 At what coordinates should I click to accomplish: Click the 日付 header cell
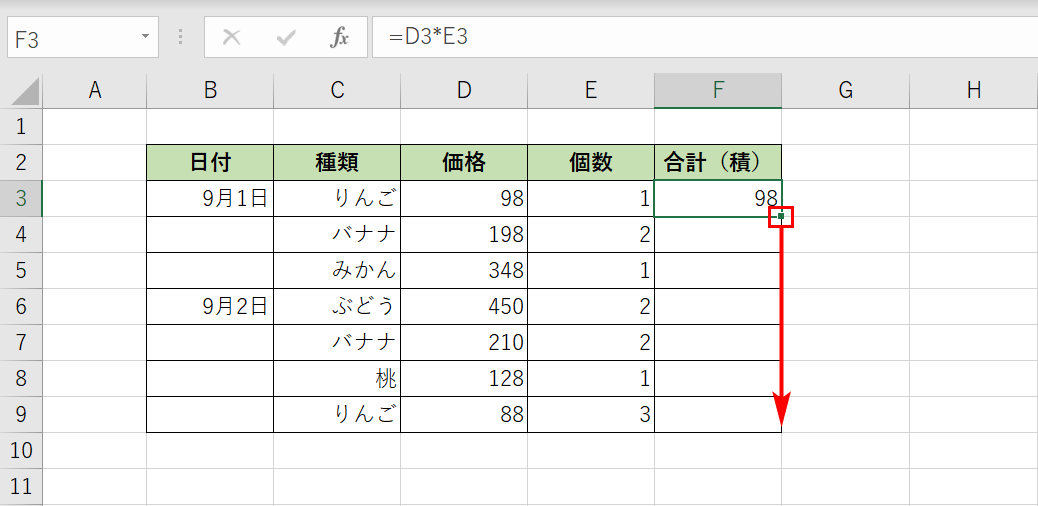[x=210, y=162]
